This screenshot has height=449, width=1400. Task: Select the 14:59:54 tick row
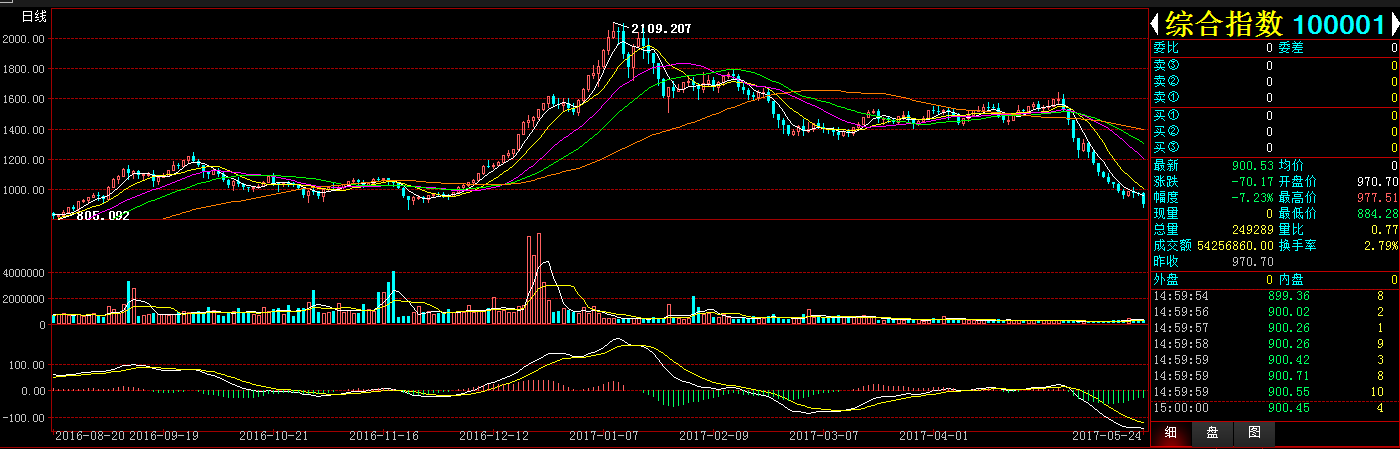(x=1275, y=295)
